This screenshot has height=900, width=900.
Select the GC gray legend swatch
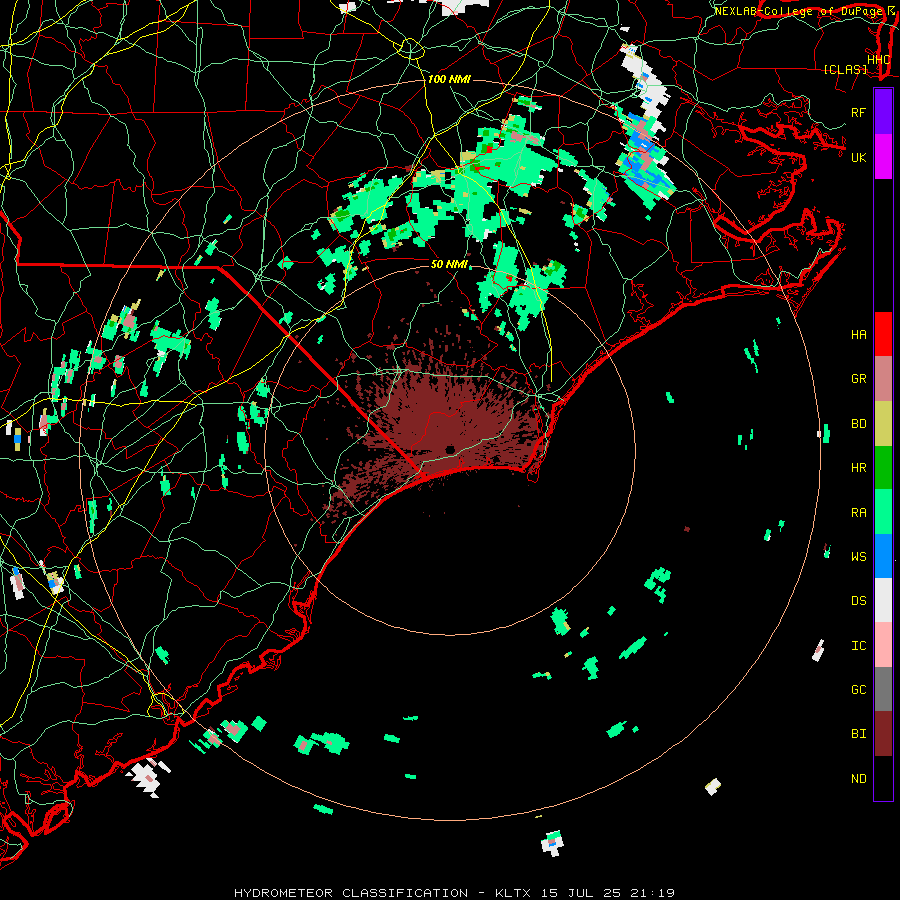tap(883, 689)
